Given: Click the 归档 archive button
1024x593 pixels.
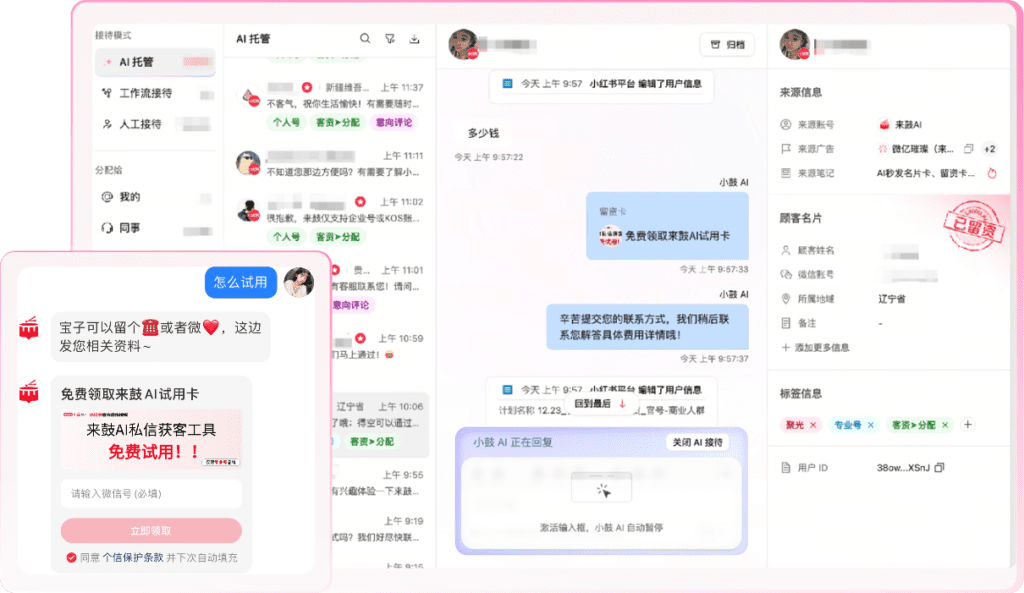Looking at the screenshot, I should click(726, 44).
